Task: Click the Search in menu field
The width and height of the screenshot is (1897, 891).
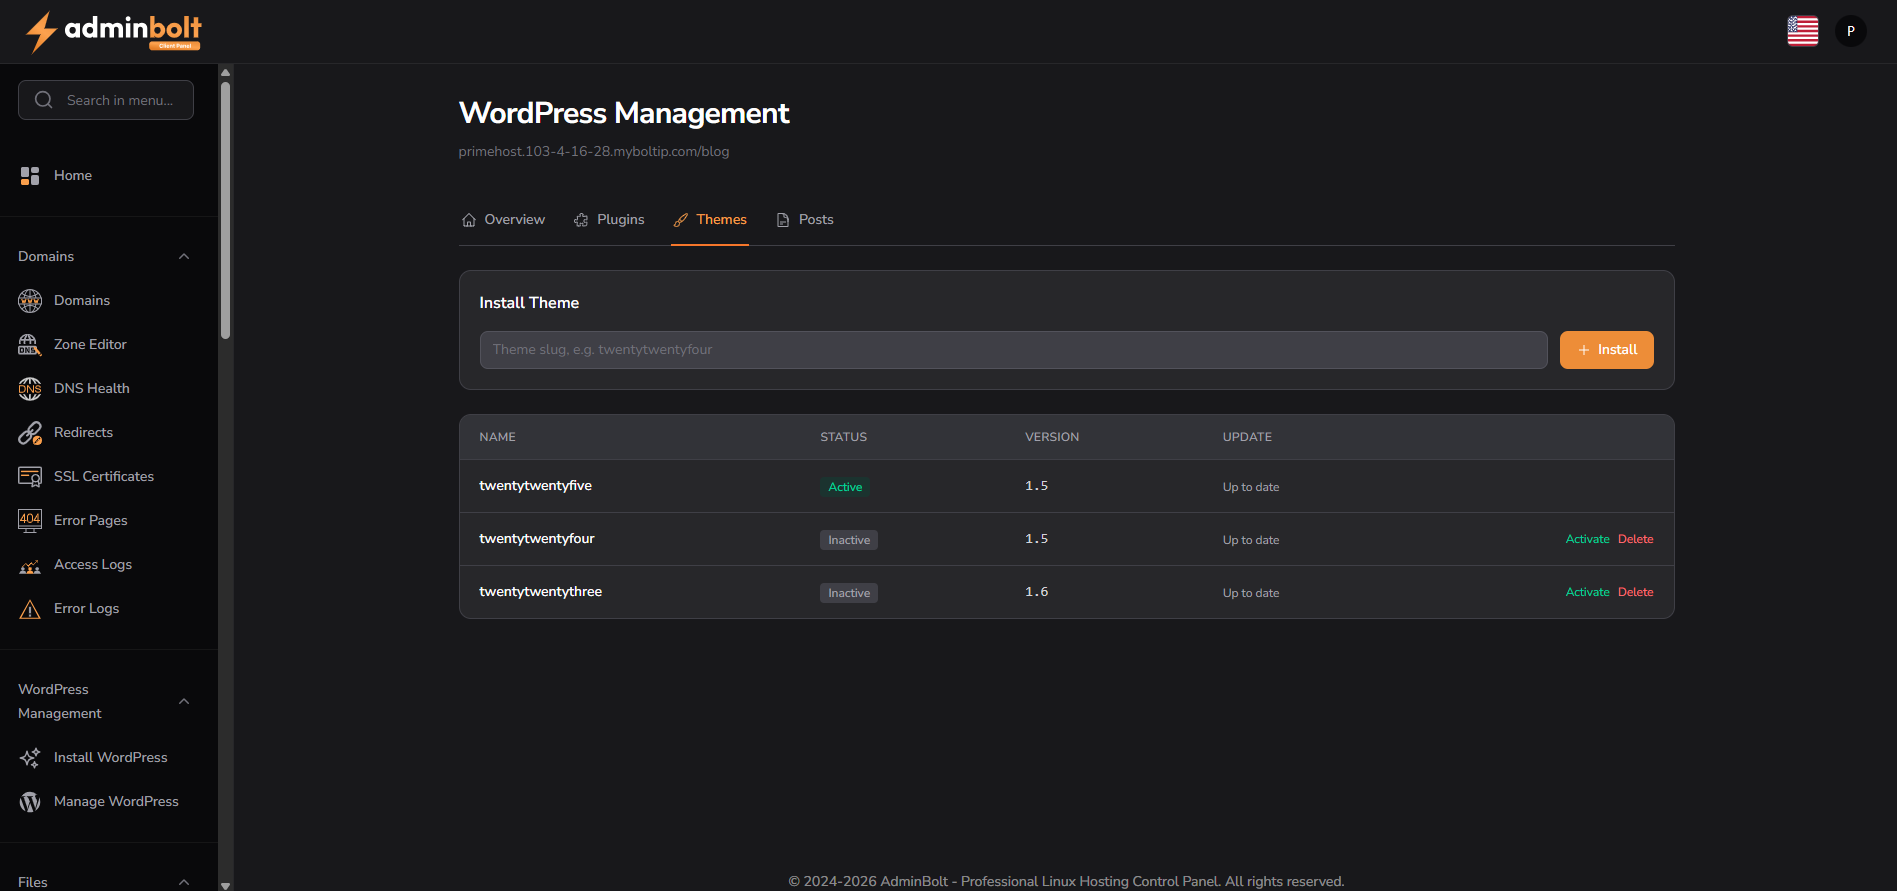Action: coord(106,100)
